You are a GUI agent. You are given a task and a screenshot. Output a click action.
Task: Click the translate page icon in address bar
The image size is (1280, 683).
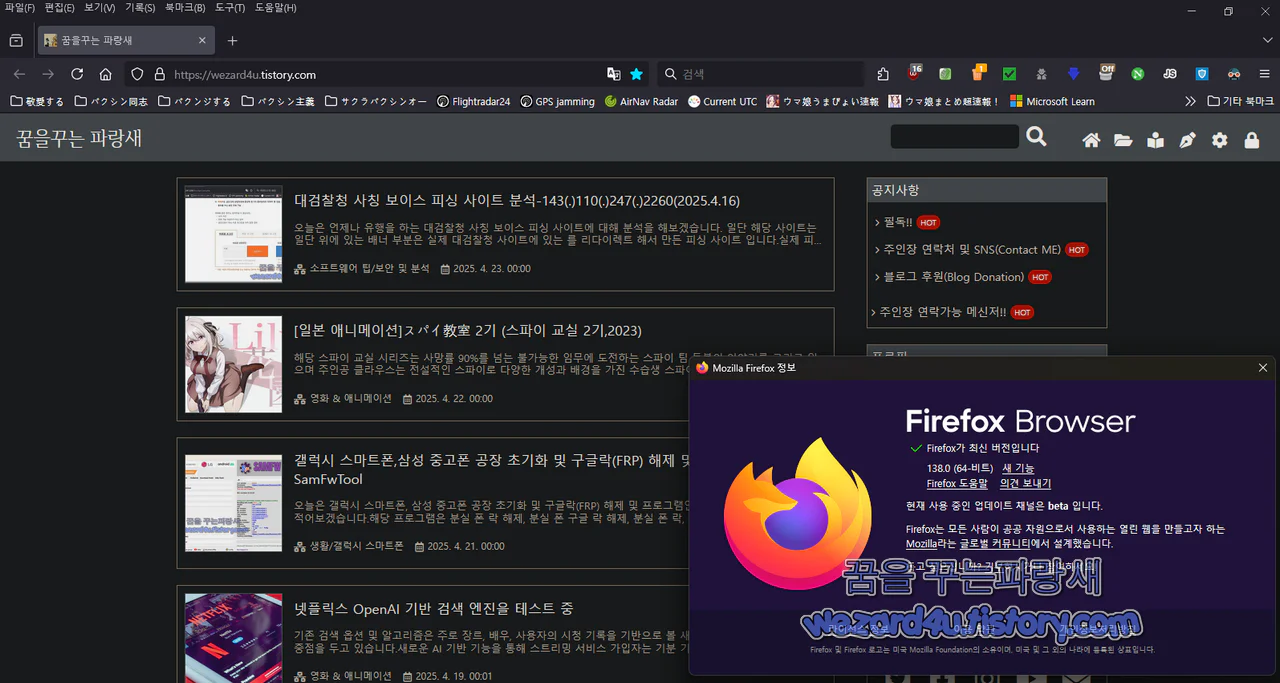(x=614, y=74)
